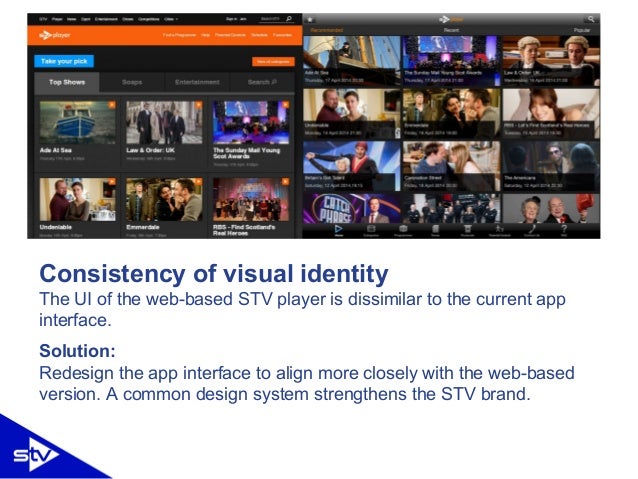Click the 'Consistency of visual identity' heading
Viewport: 638px width, 479px height.
(214, 273)
